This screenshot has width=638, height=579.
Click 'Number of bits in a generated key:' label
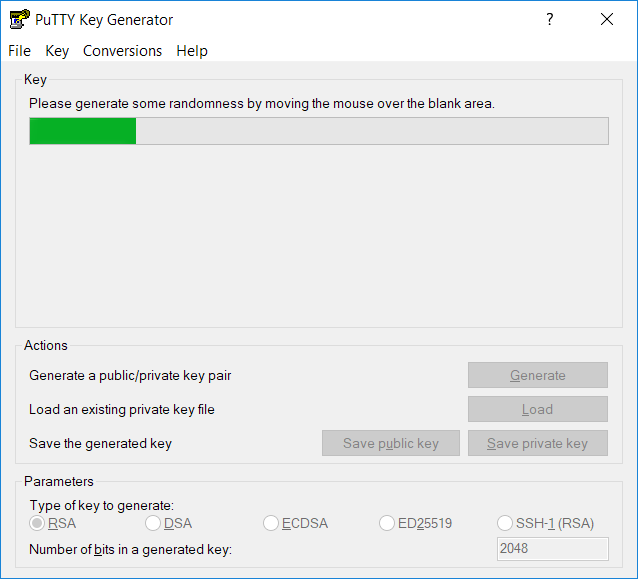pos(130,550)
